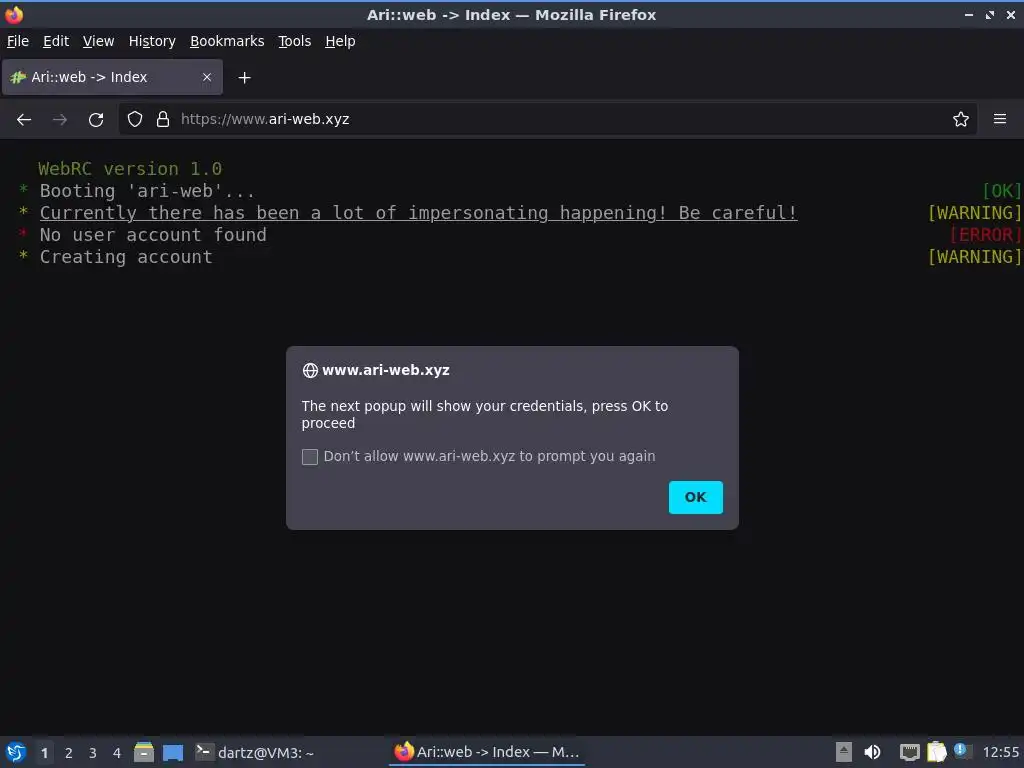The image size is (1024, 768).
Task: Go back using the back arrow
Action: [x=24, y=120]
